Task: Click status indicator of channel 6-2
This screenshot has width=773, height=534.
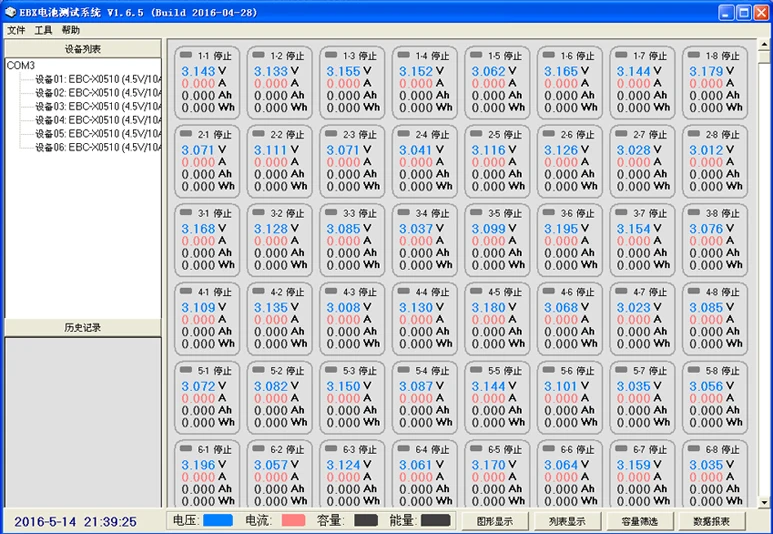Action: point(258,448)
